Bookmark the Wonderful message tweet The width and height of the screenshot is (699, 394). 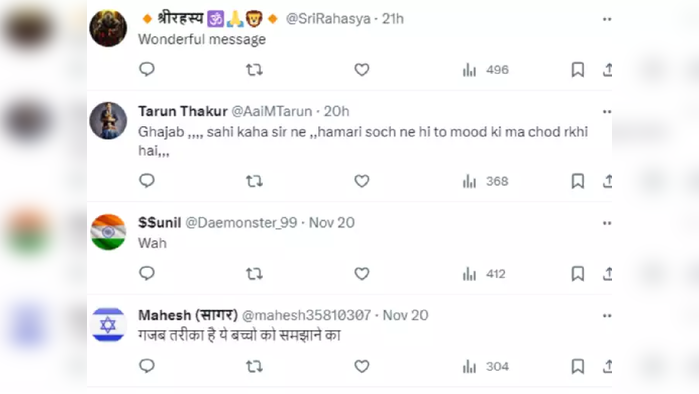(578, 70)
